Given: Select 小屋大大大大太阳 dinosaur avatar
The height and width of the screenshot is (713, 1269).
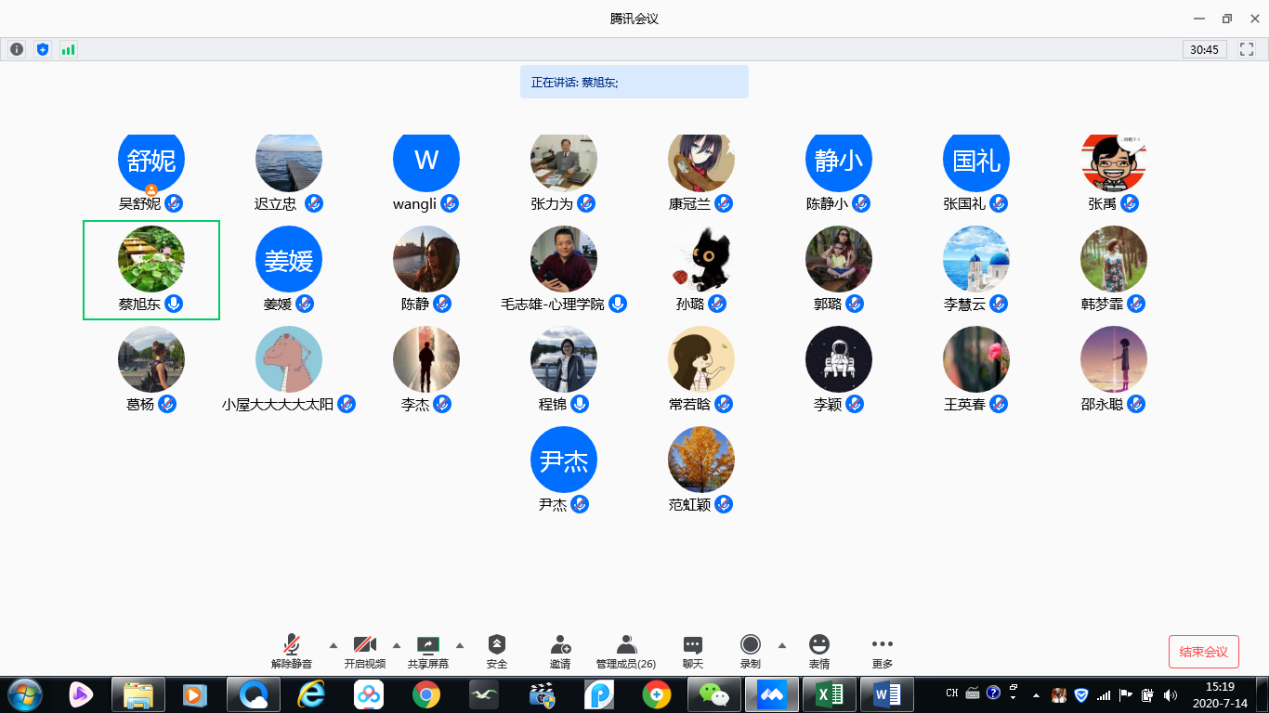Looking at the screenshot, I should tap(289, 359).
